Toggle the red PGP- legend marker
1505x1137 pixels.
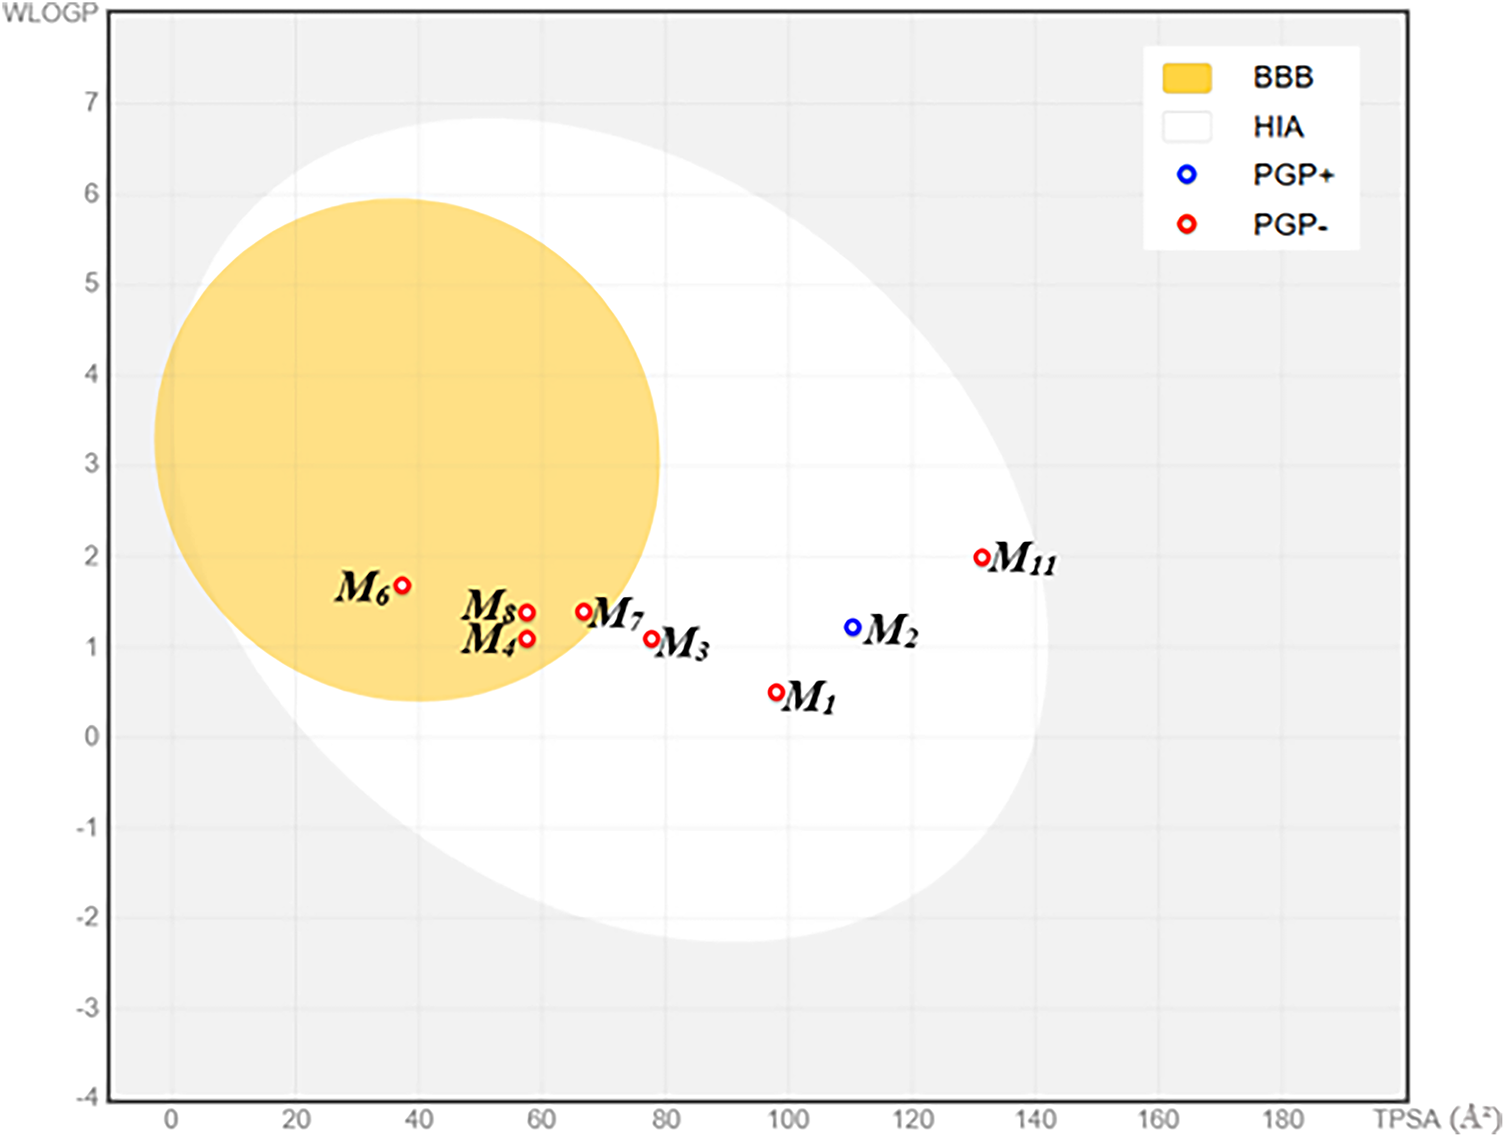click(x=1187, y=224)
